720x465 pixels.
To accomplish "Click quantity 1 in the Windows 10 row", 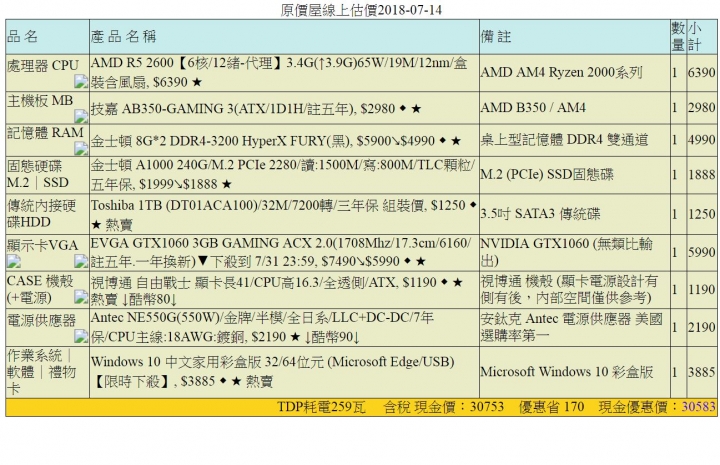I will (x=675, y=372).
